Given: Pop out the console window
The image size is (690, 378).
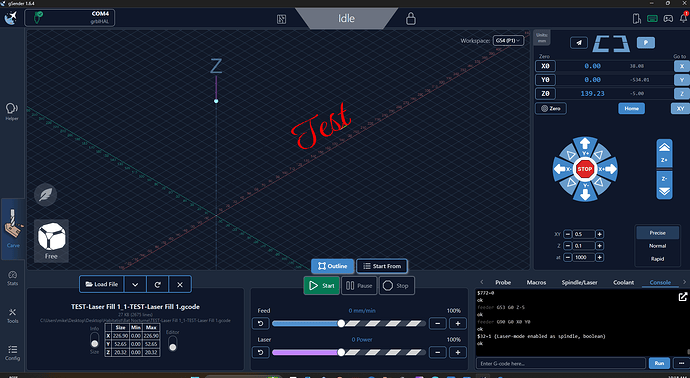Looking at the screenshot, I should (x=682, y=297).
